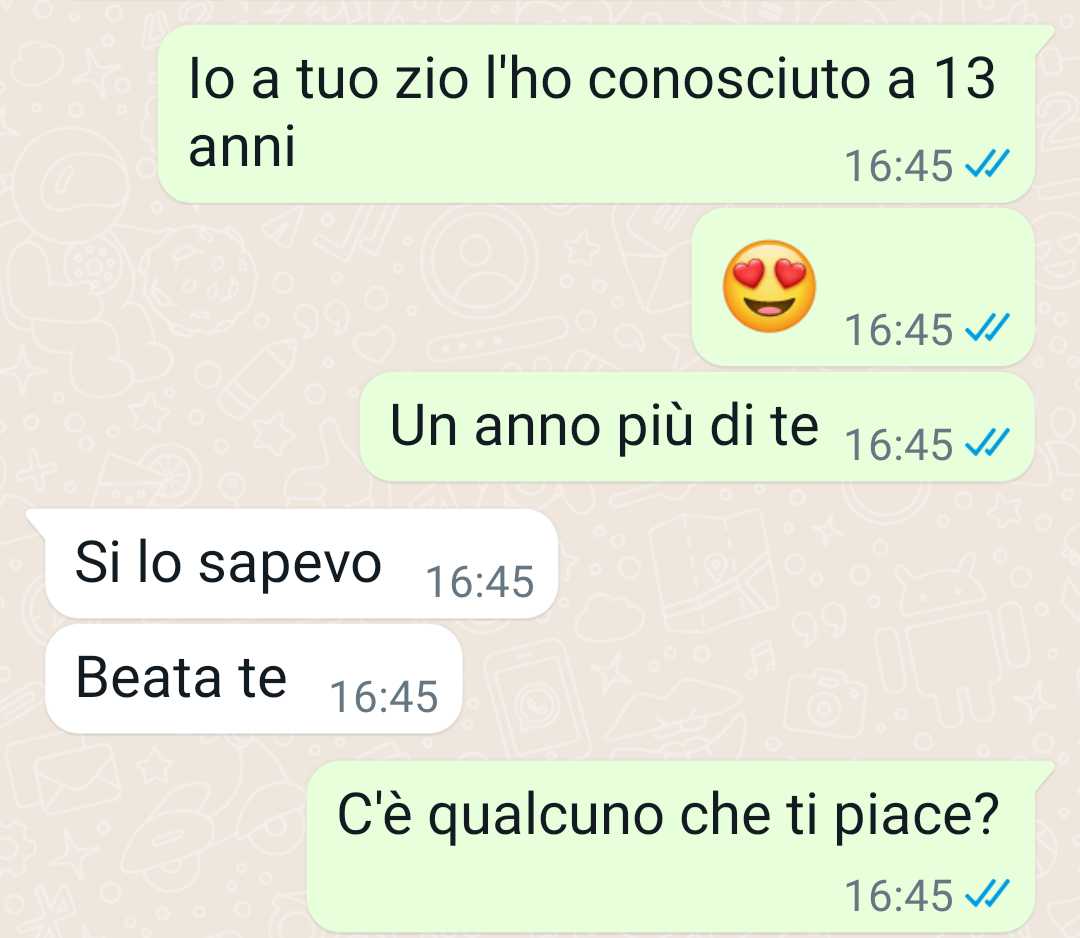Select the message 'Io a tuo zio l'ho conosciuto'
The height and width of the screenshot is (938, 1080).
596,114
